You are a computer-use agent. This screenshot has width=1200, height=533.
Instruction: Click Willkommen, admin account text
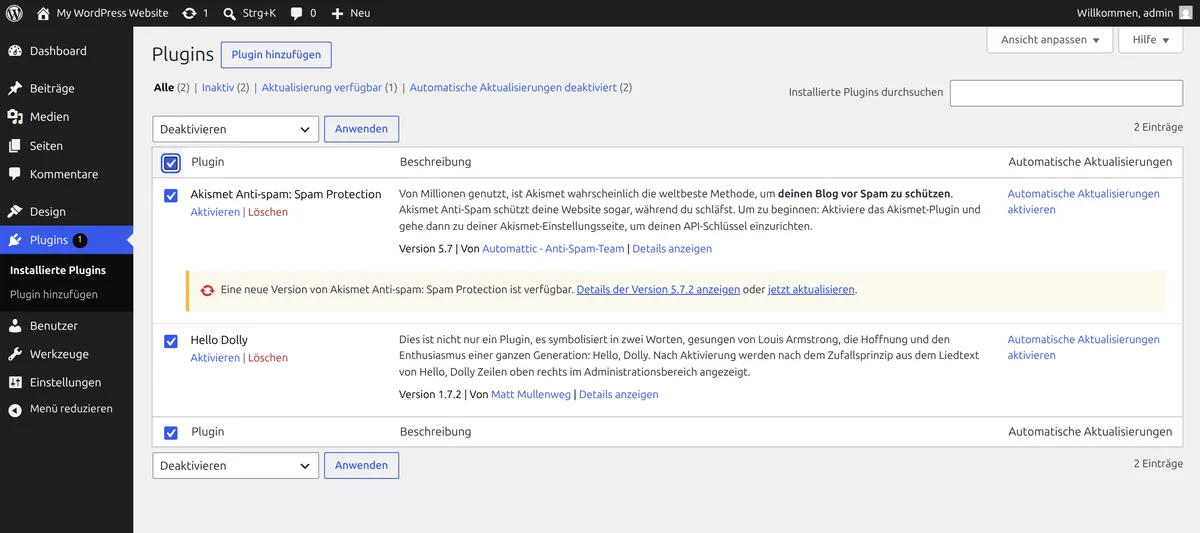coord(1124,13)
